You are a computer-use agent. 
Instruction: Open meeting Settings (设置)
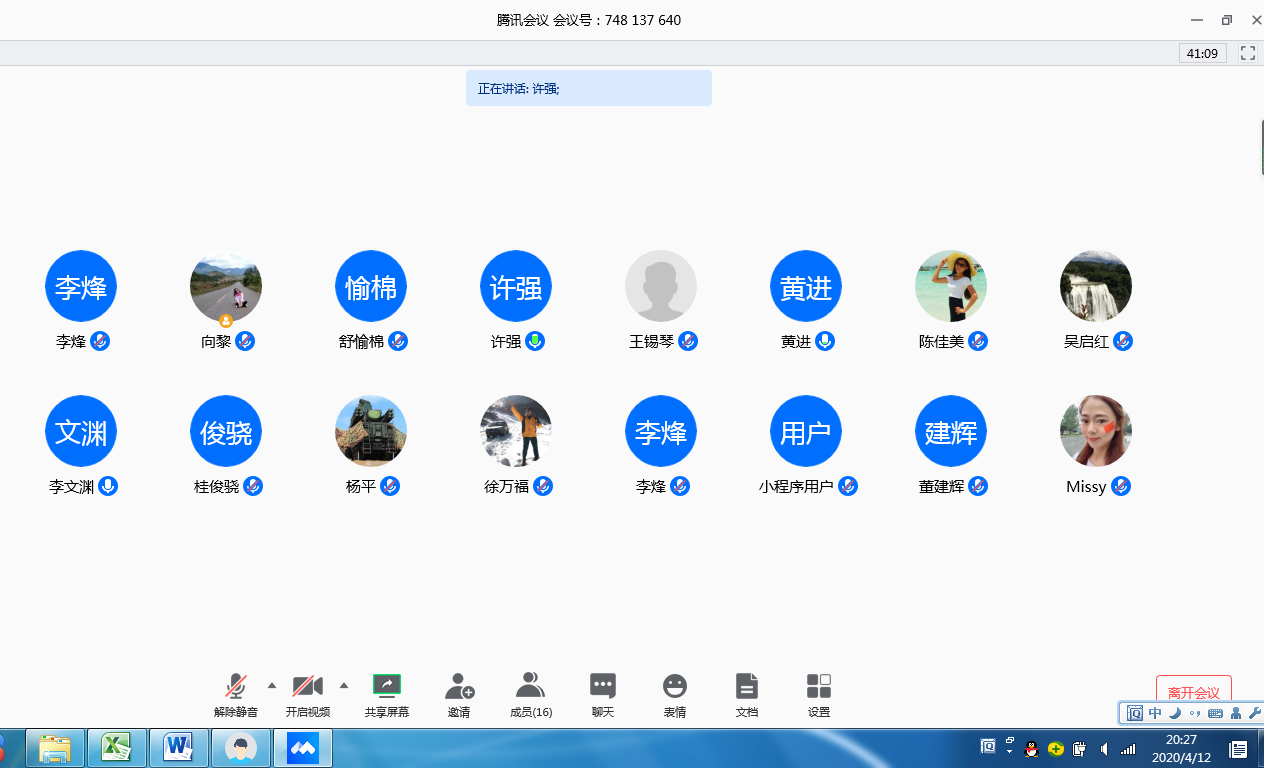[818, 694]
